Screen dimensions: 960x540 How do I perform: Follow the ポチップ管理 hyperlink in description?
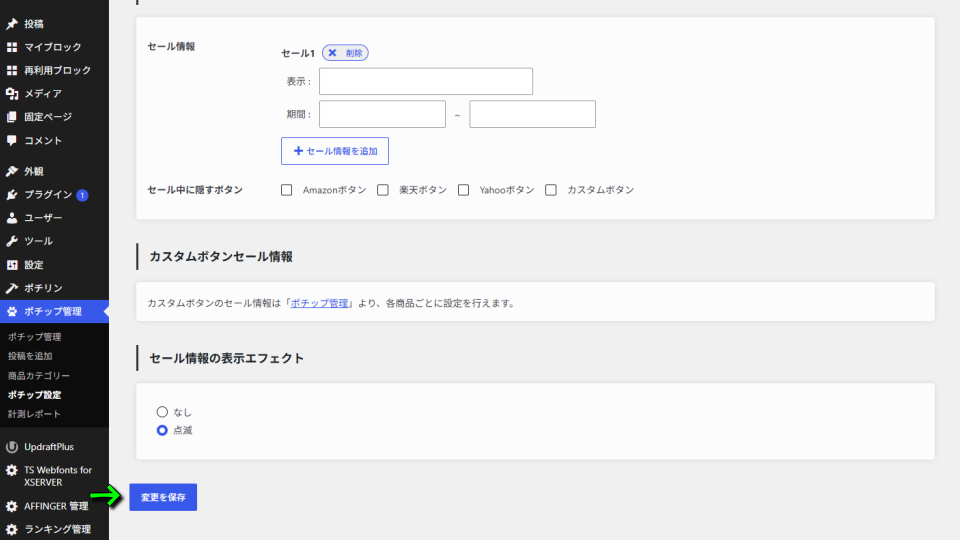pos(319,303)
